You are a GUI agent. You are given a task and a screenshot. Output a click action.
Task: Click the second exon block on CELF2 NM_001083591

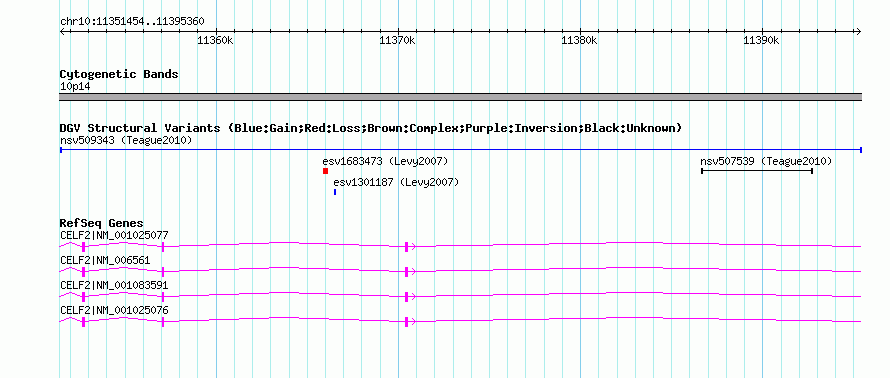pyautogui.click(x=163, y=297)
